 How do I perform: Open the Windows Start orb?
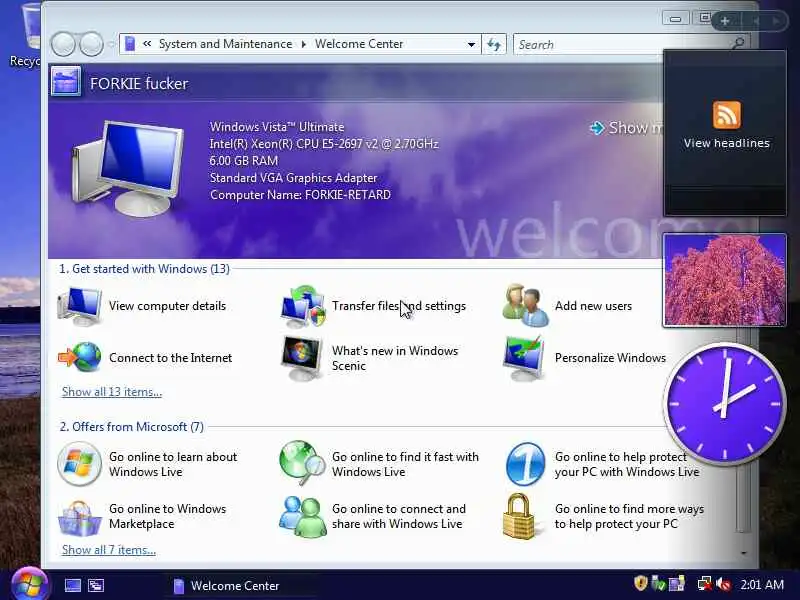(x=29, y=585)
